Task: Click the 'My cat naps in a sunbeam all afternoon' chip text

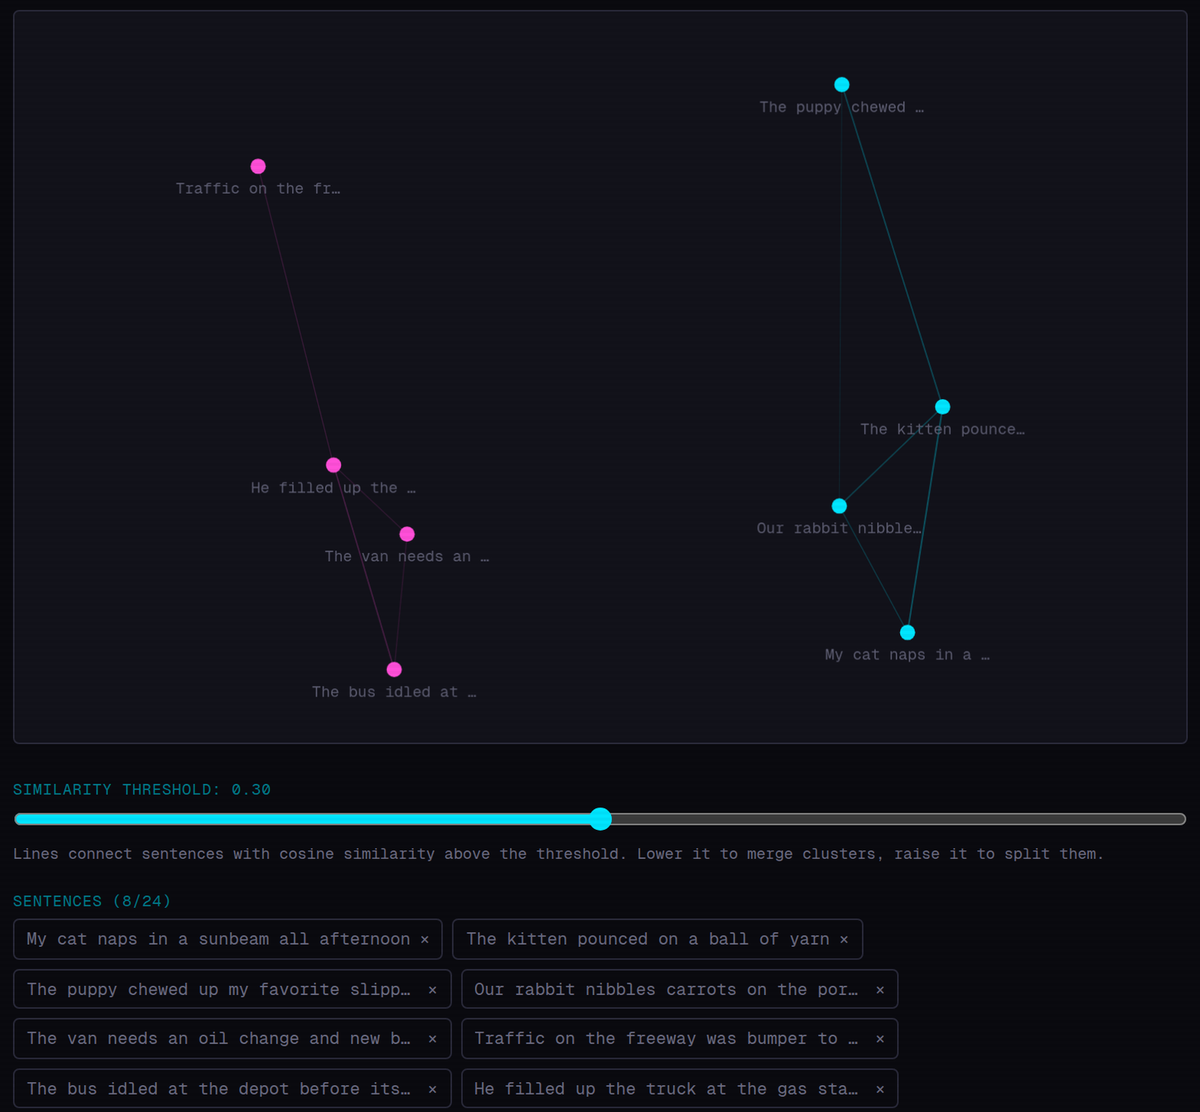Action: 218,939
